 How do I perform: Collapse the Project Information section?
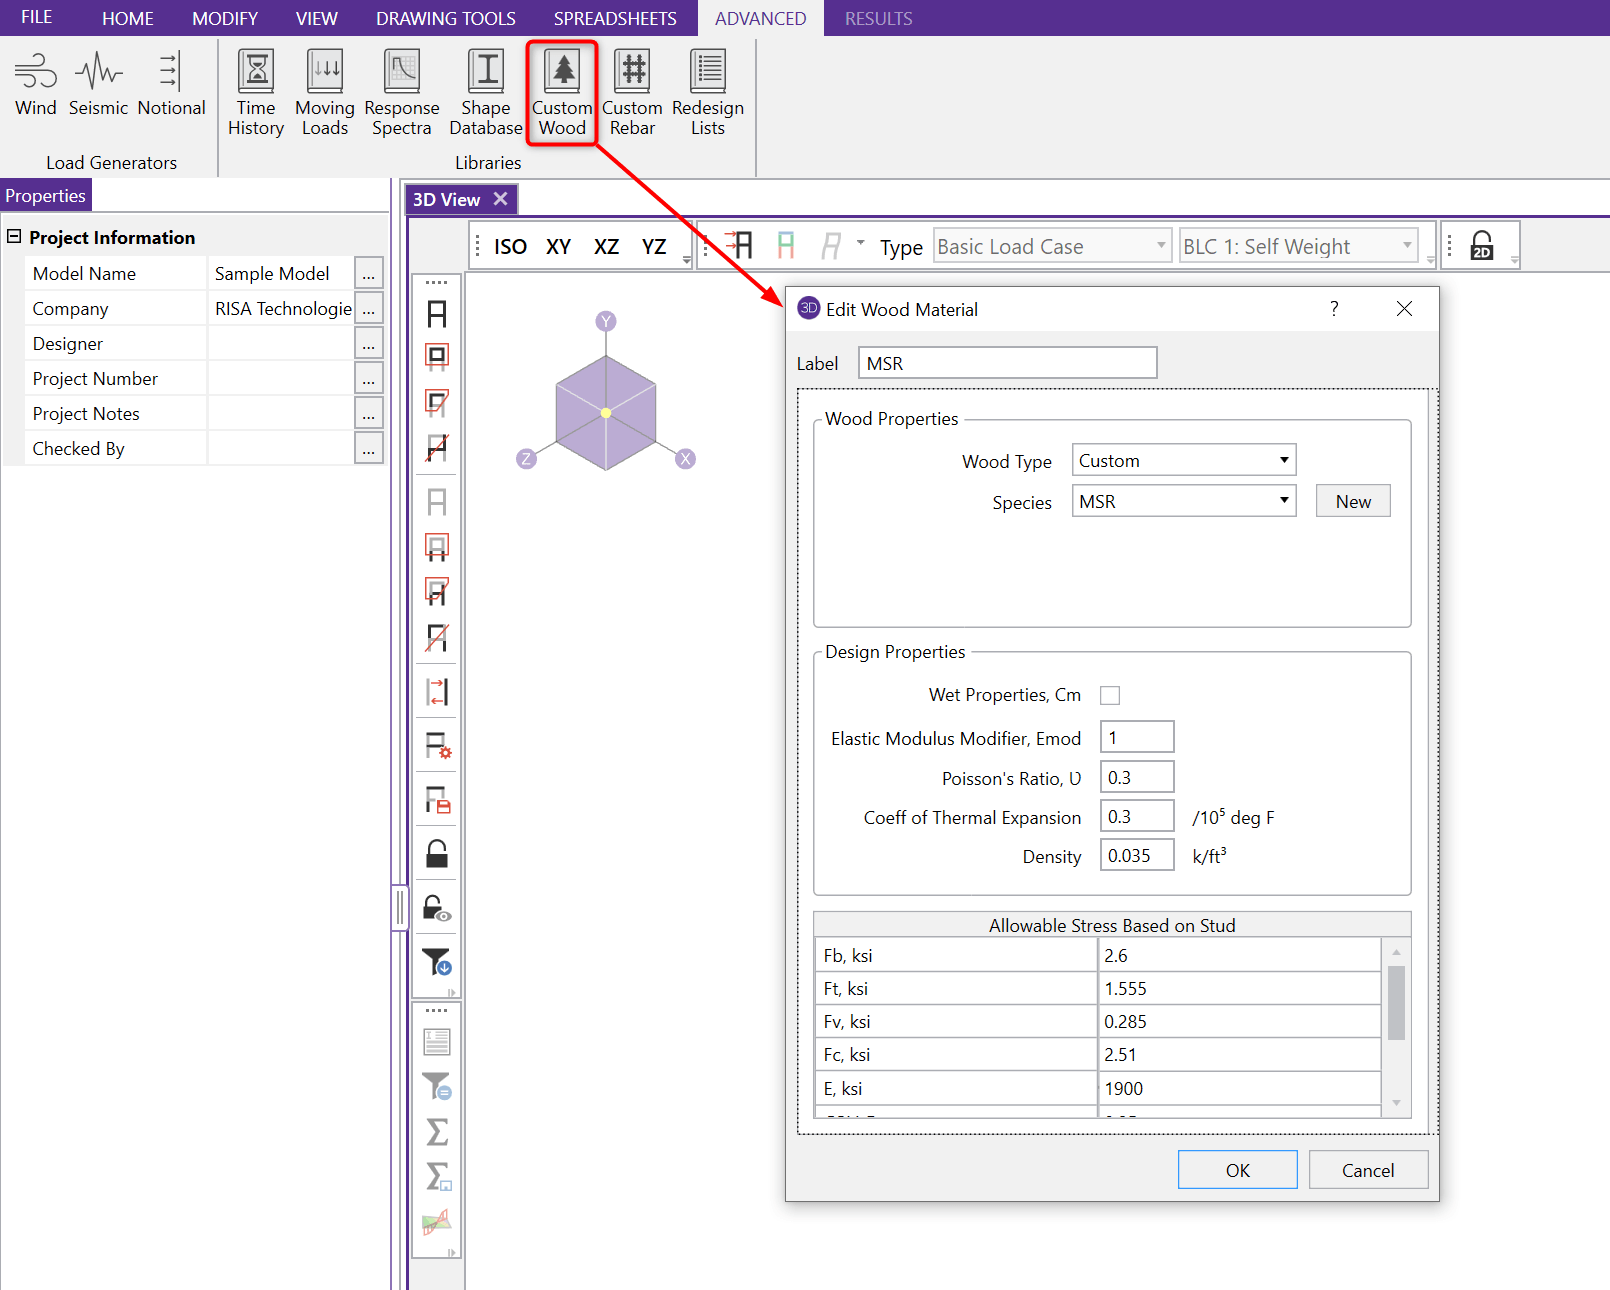pos(14,237)
